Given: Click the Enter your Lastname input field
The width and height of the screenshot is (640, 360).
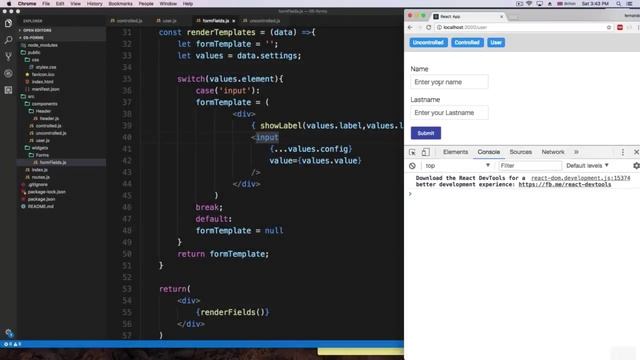Looking at the screenshot, I should 449,113.
